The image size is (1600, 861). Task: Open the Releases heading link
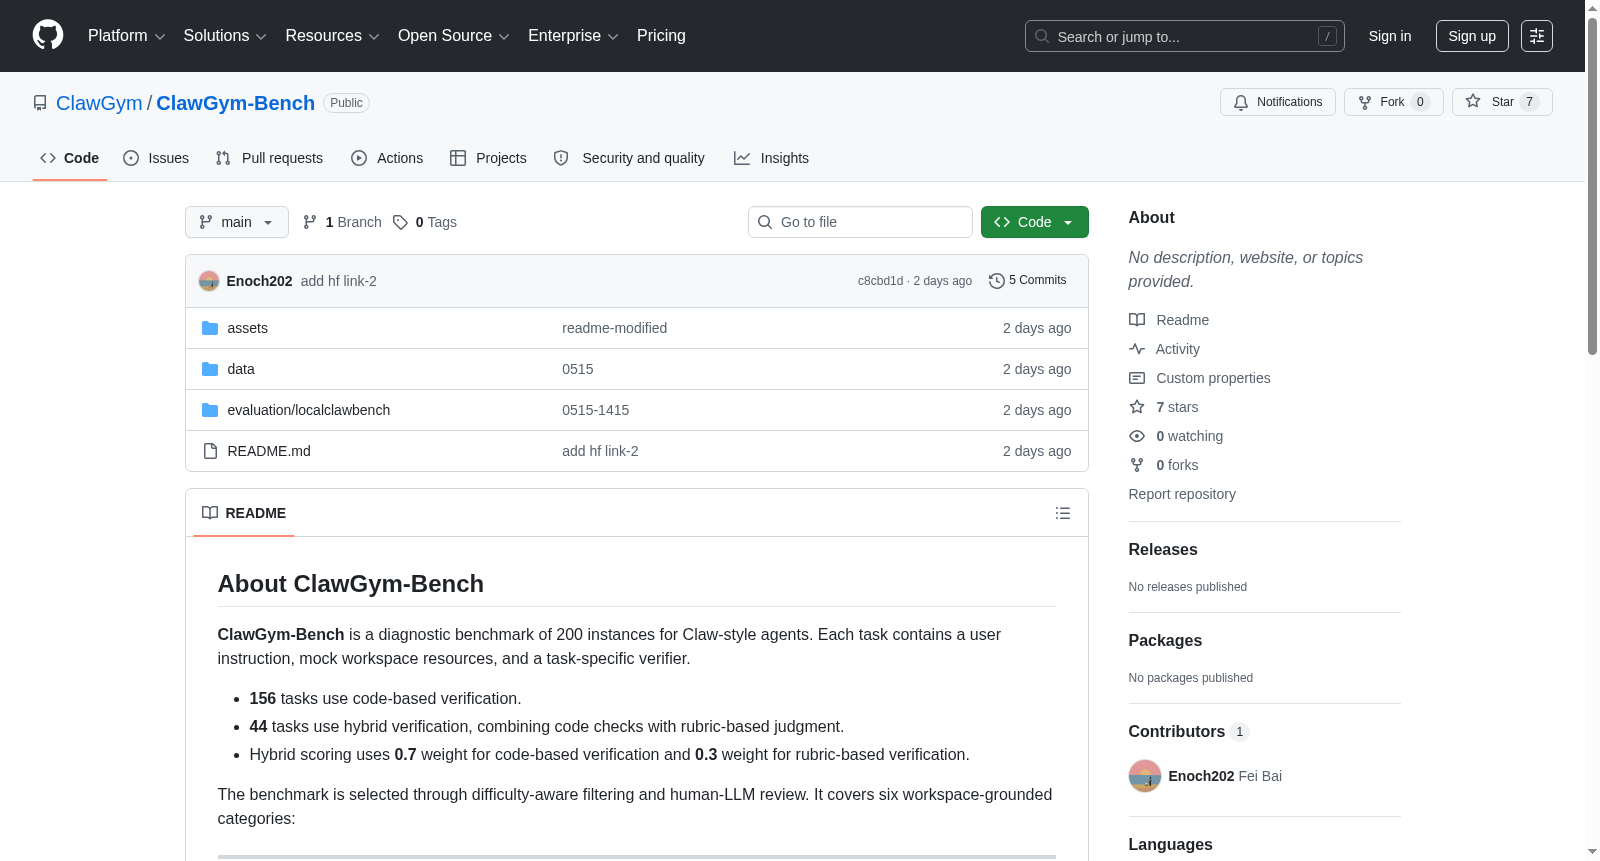pyautogui.click(x=1163, y=550)
